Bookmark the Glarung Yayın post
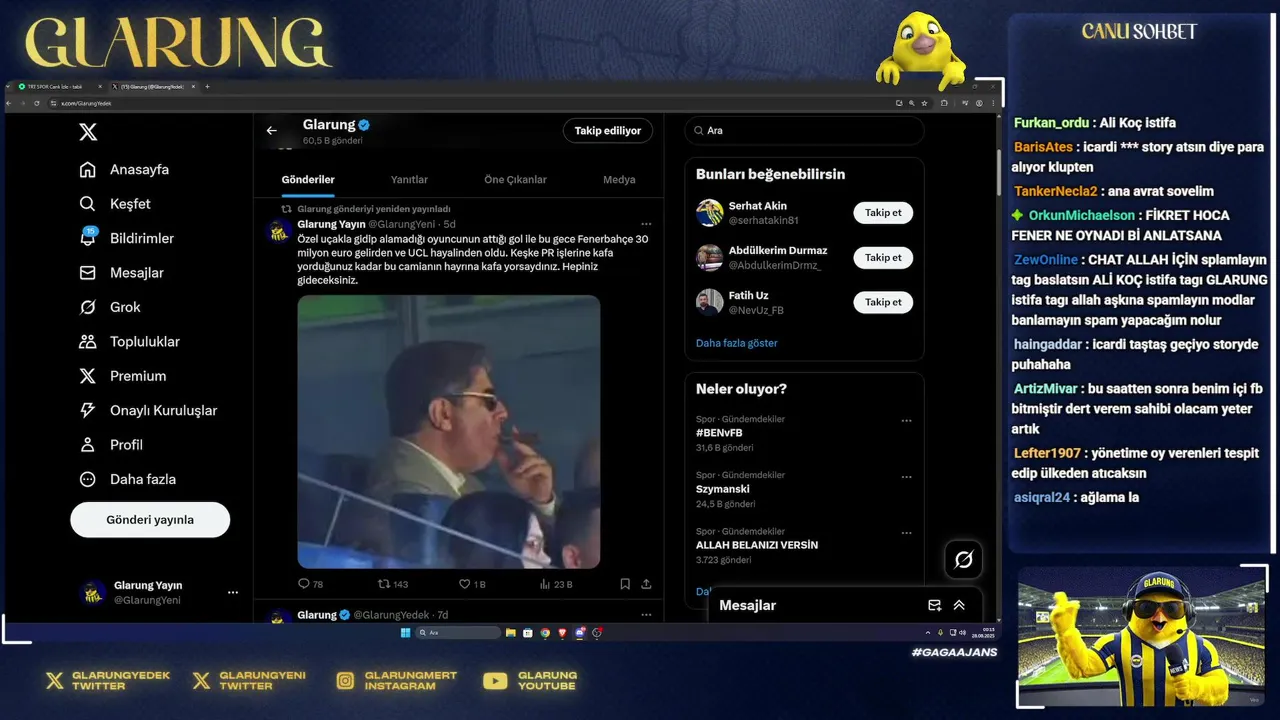The image size is (1280, 720). click(x=625, y=584)
